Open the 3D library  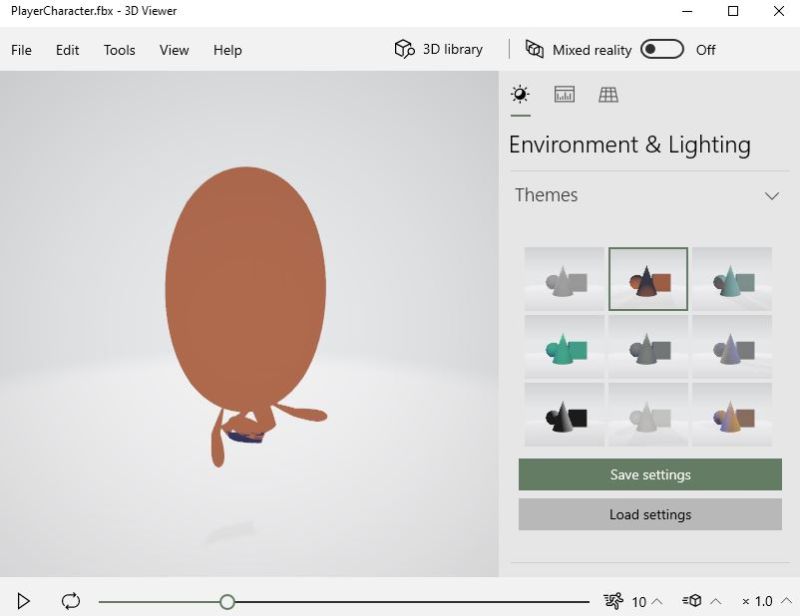(438, 48)
